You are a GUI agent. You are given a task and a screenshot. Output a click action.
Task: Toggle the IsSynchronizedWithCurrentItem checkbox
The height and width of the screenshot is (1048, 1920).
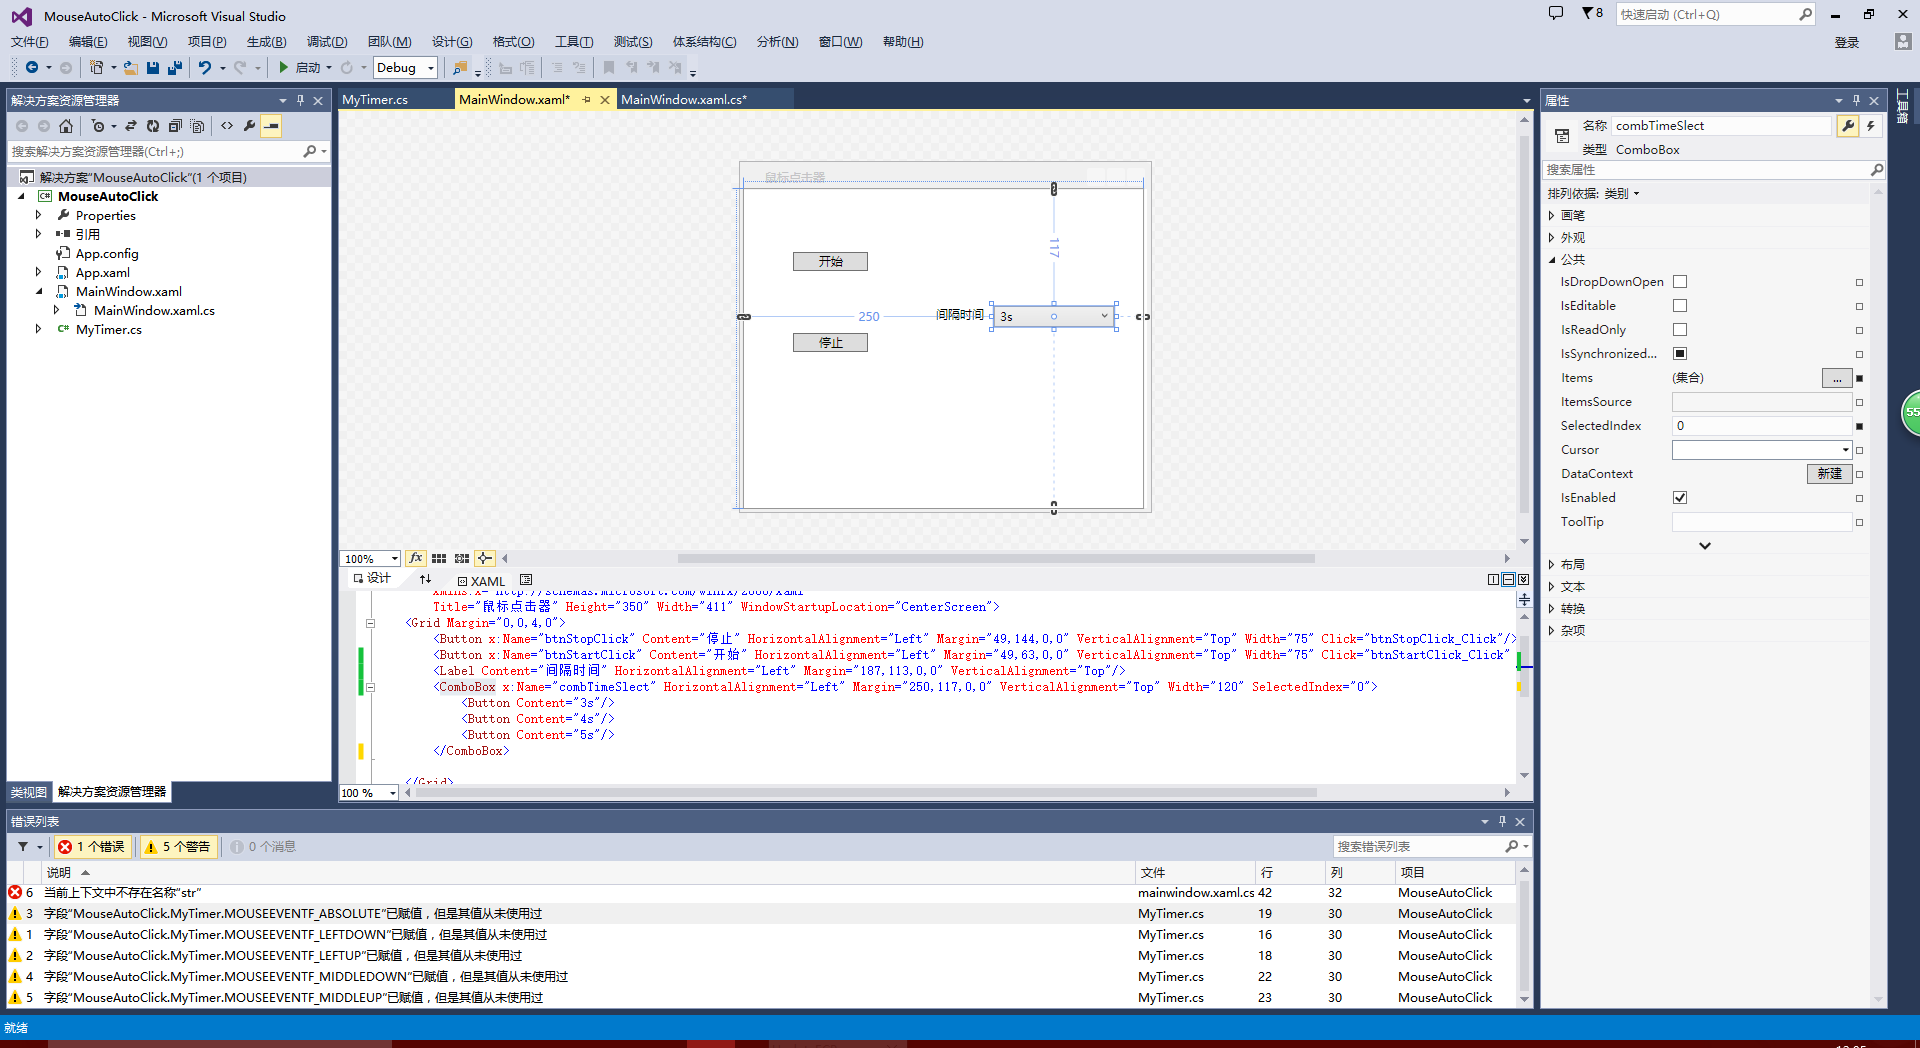(x=1680, y=354)
